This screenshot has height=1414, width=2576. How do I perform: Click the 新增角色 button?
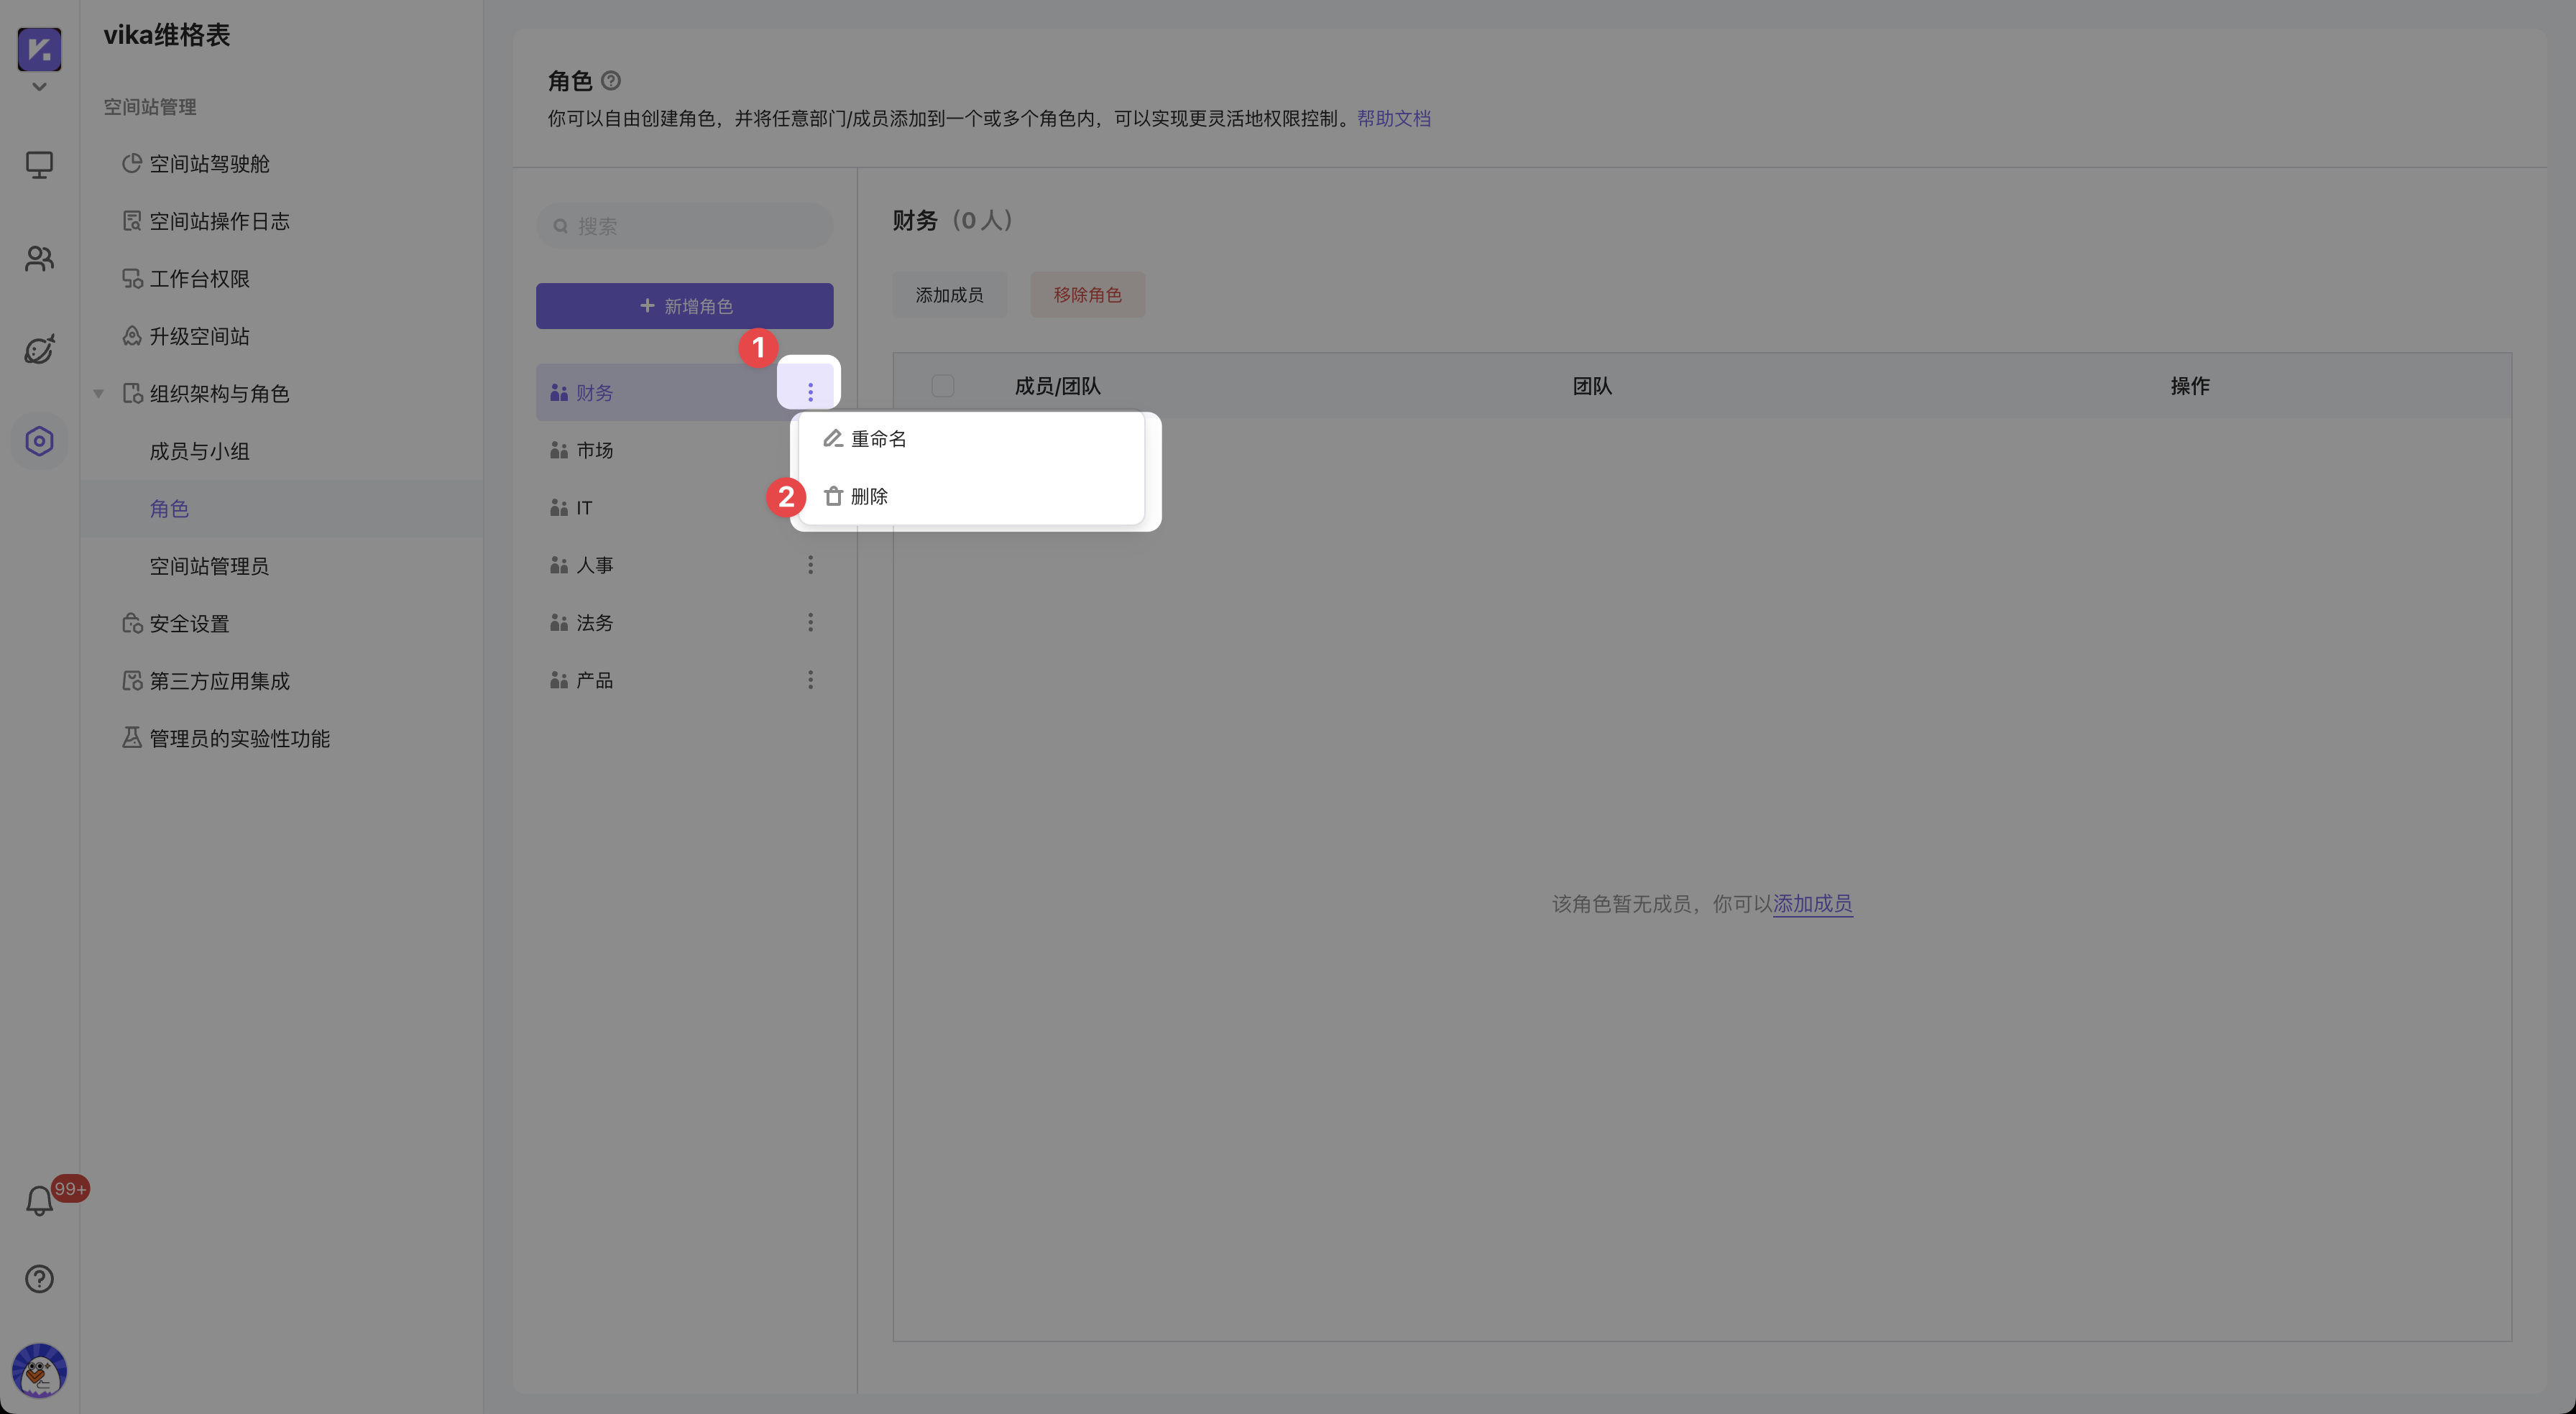pos(684,306)
